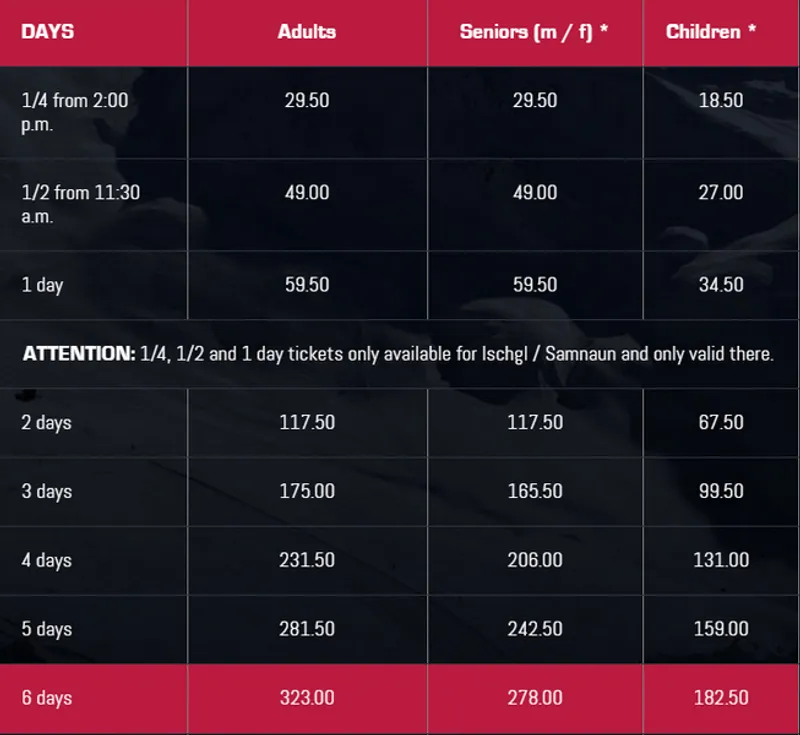This screenshot has height=735, width=800.
Task: Click the 1/2 from 11:30 a.m. row label
Action: pos(80,204)
